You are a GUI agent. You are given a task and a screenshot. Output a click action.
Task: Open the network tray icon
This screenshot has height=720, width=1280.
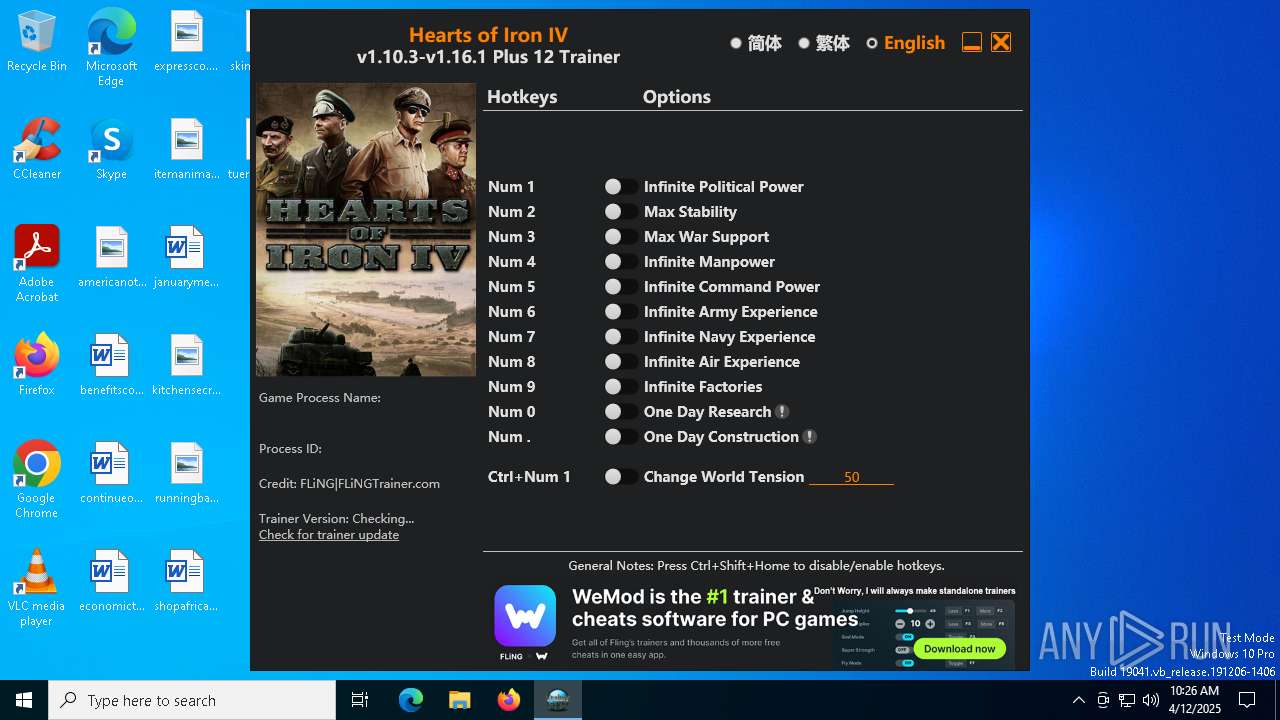(x=1127, y=700)
